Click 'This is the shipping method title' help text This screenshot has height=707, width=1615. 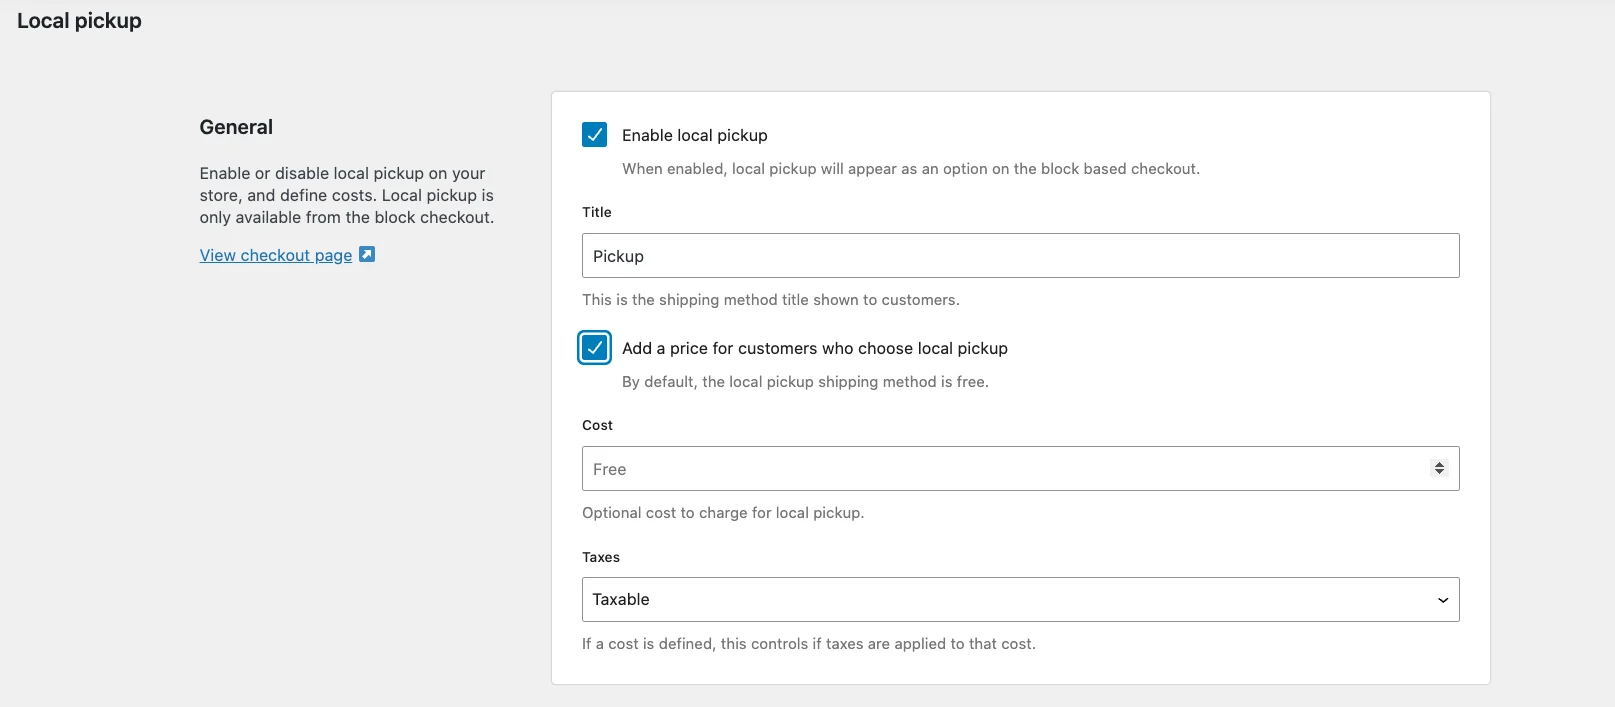771,300
